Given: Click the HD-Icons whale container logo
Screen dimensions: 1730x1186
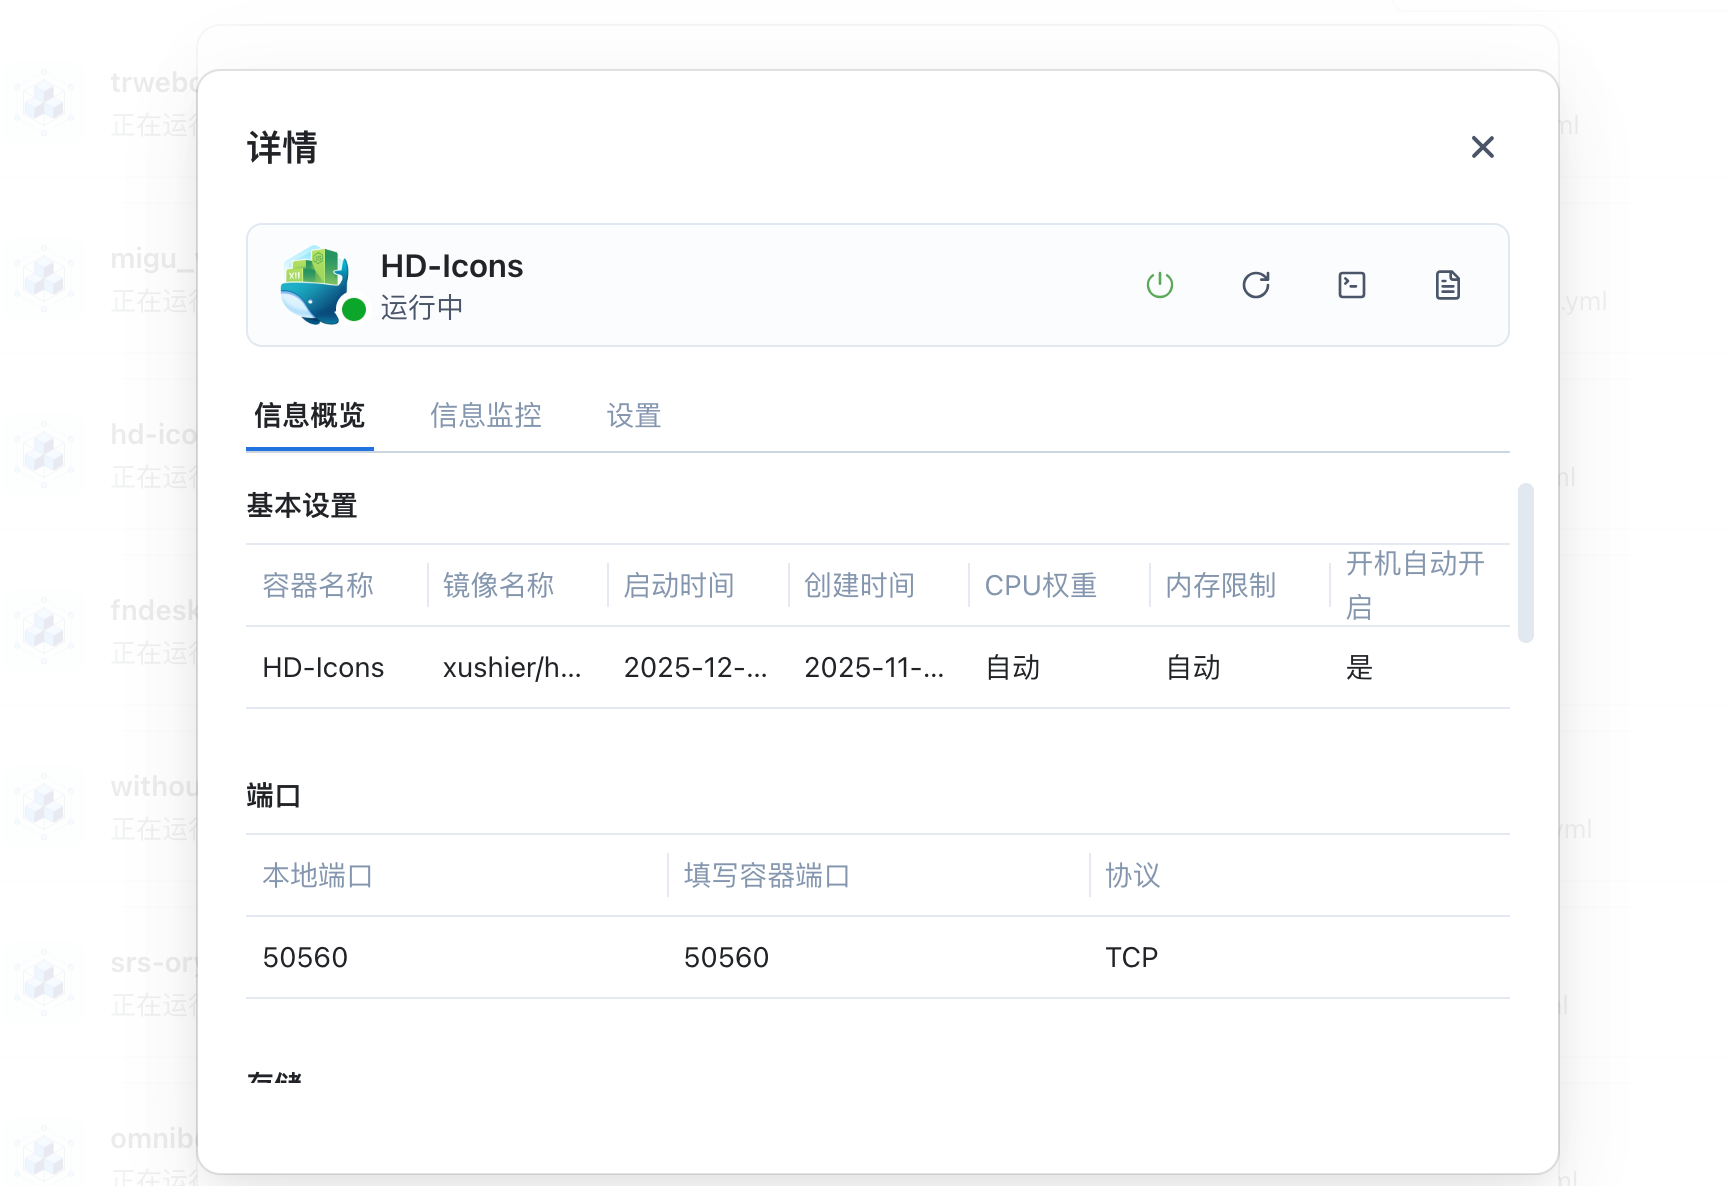Looking at the screenshot, I should 315,283.
